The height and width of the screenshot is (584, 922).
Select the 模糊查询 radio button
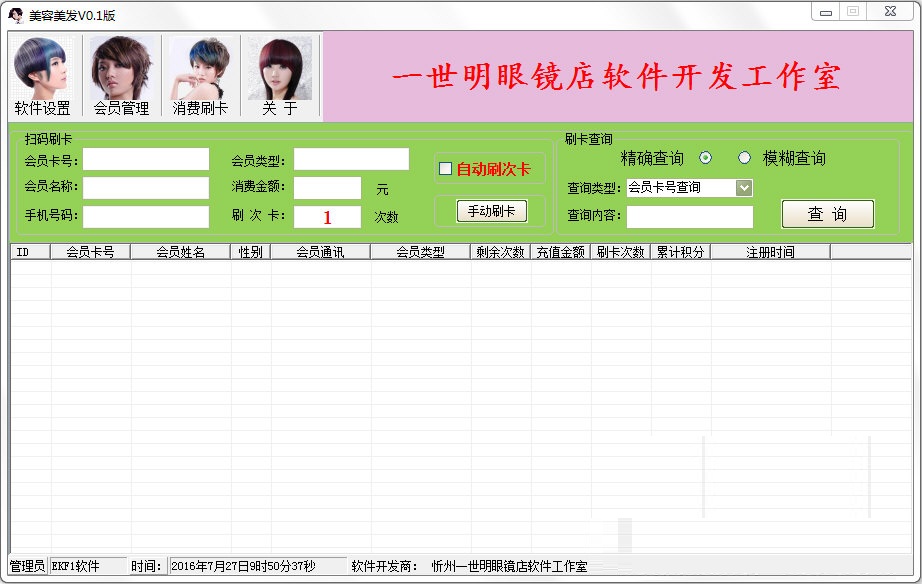tap(744, 158)
